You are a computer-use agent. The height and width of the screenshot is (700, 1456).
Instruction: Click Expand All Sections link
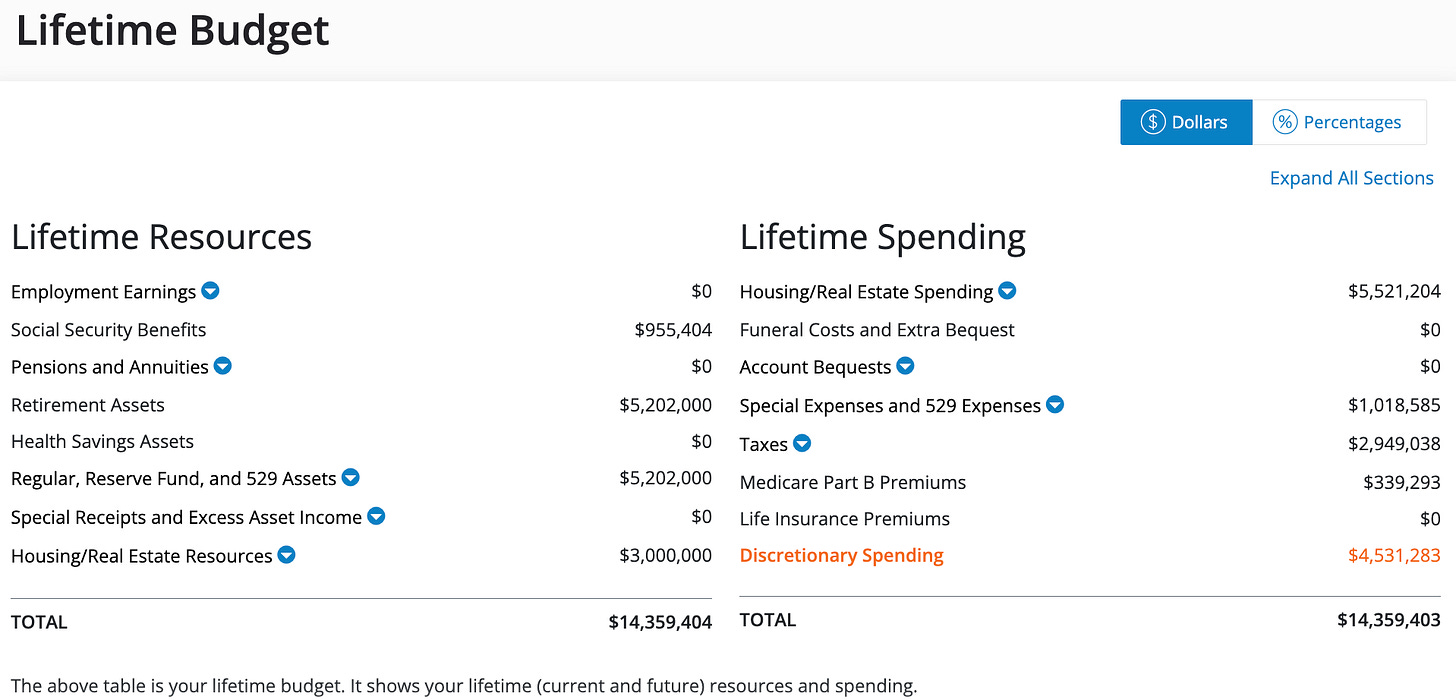click(1351, 178)
